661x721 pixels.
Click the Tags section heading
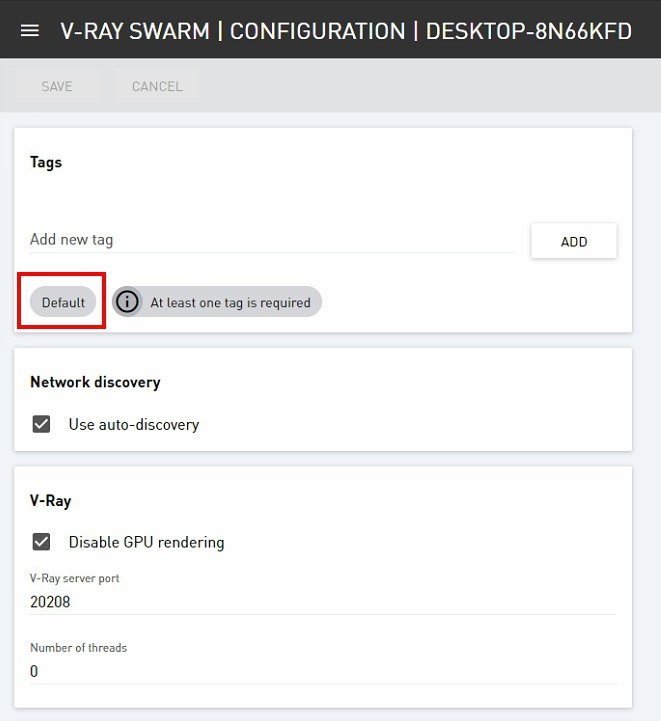(46, 162)
